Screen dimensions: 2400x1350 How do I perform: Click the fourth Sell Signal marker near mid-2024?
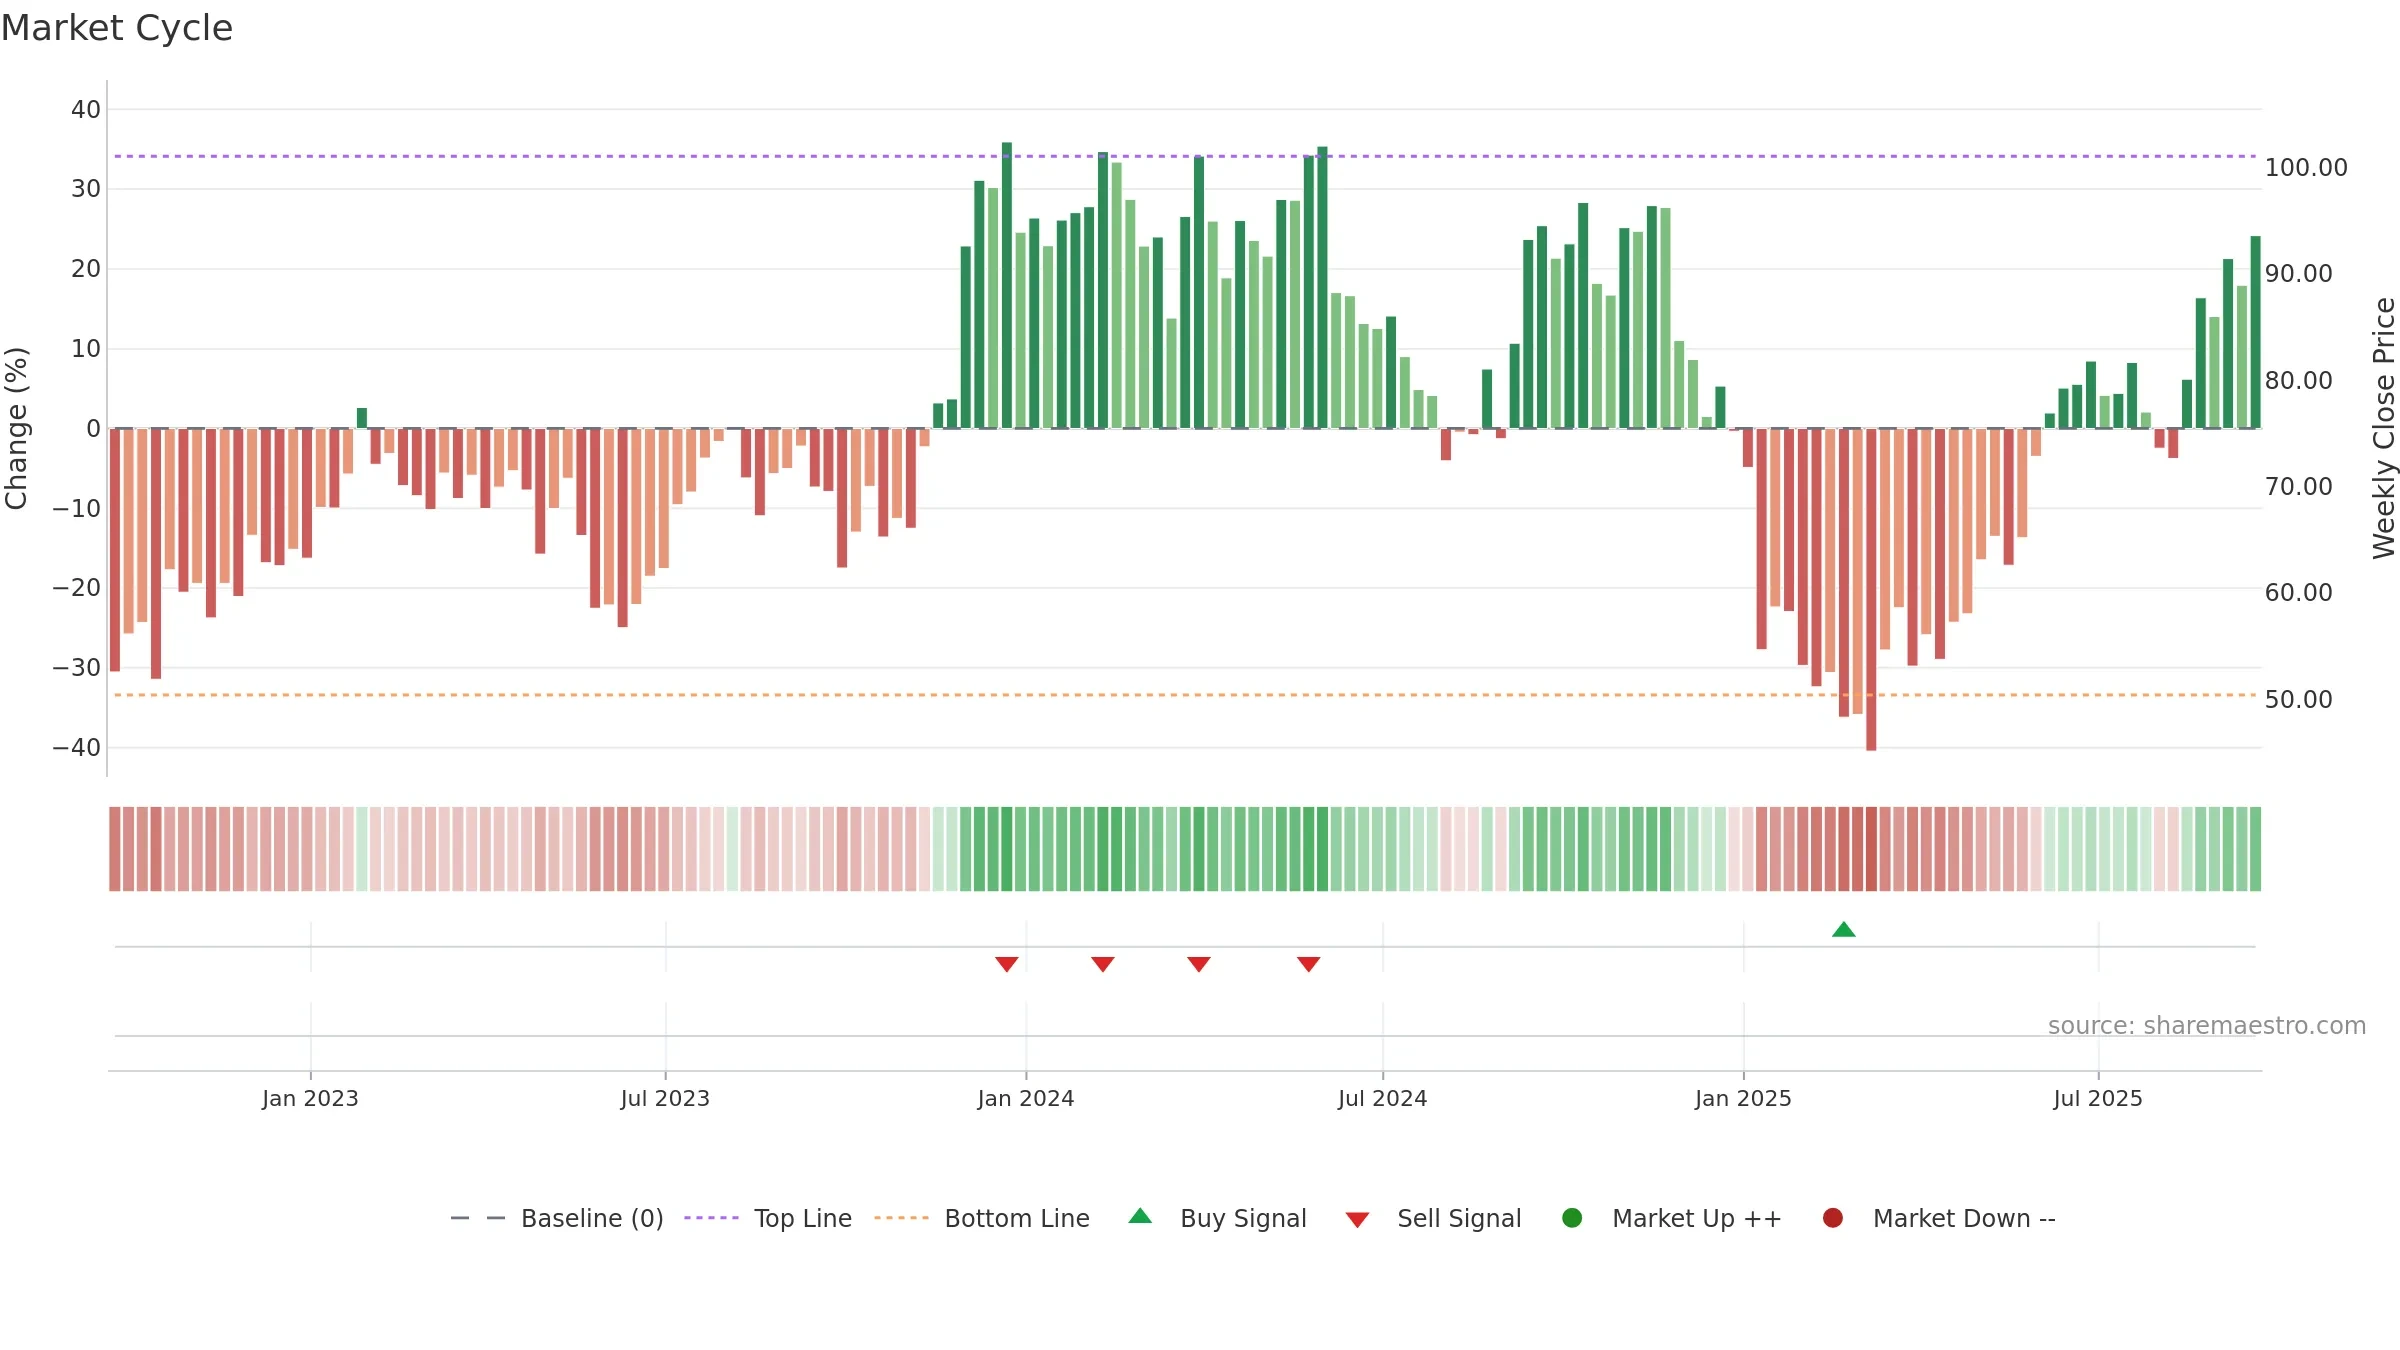coord(1309,964)
